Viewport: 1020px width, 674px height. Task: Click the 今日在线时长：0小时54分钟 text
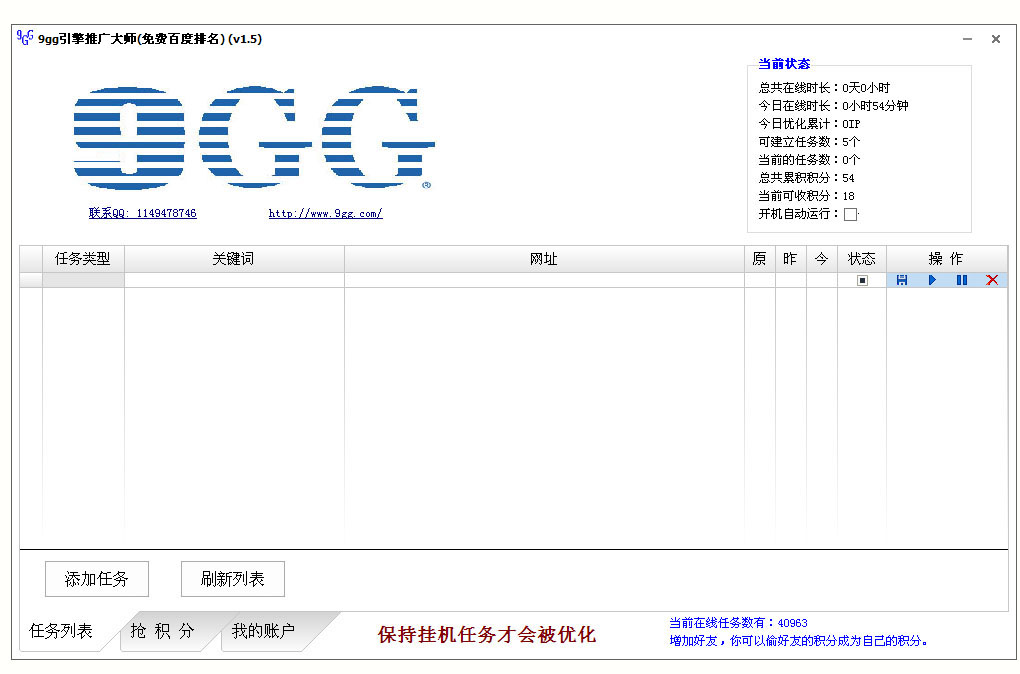coord(833,105)
